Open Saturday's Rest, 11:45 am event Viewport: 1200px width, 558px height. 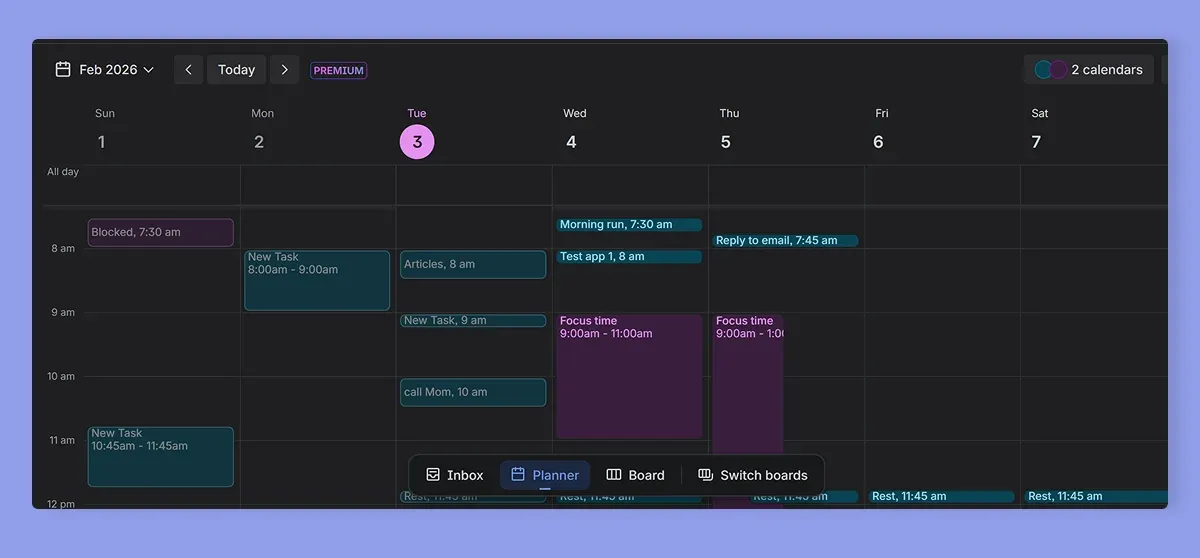(1096, 496)
